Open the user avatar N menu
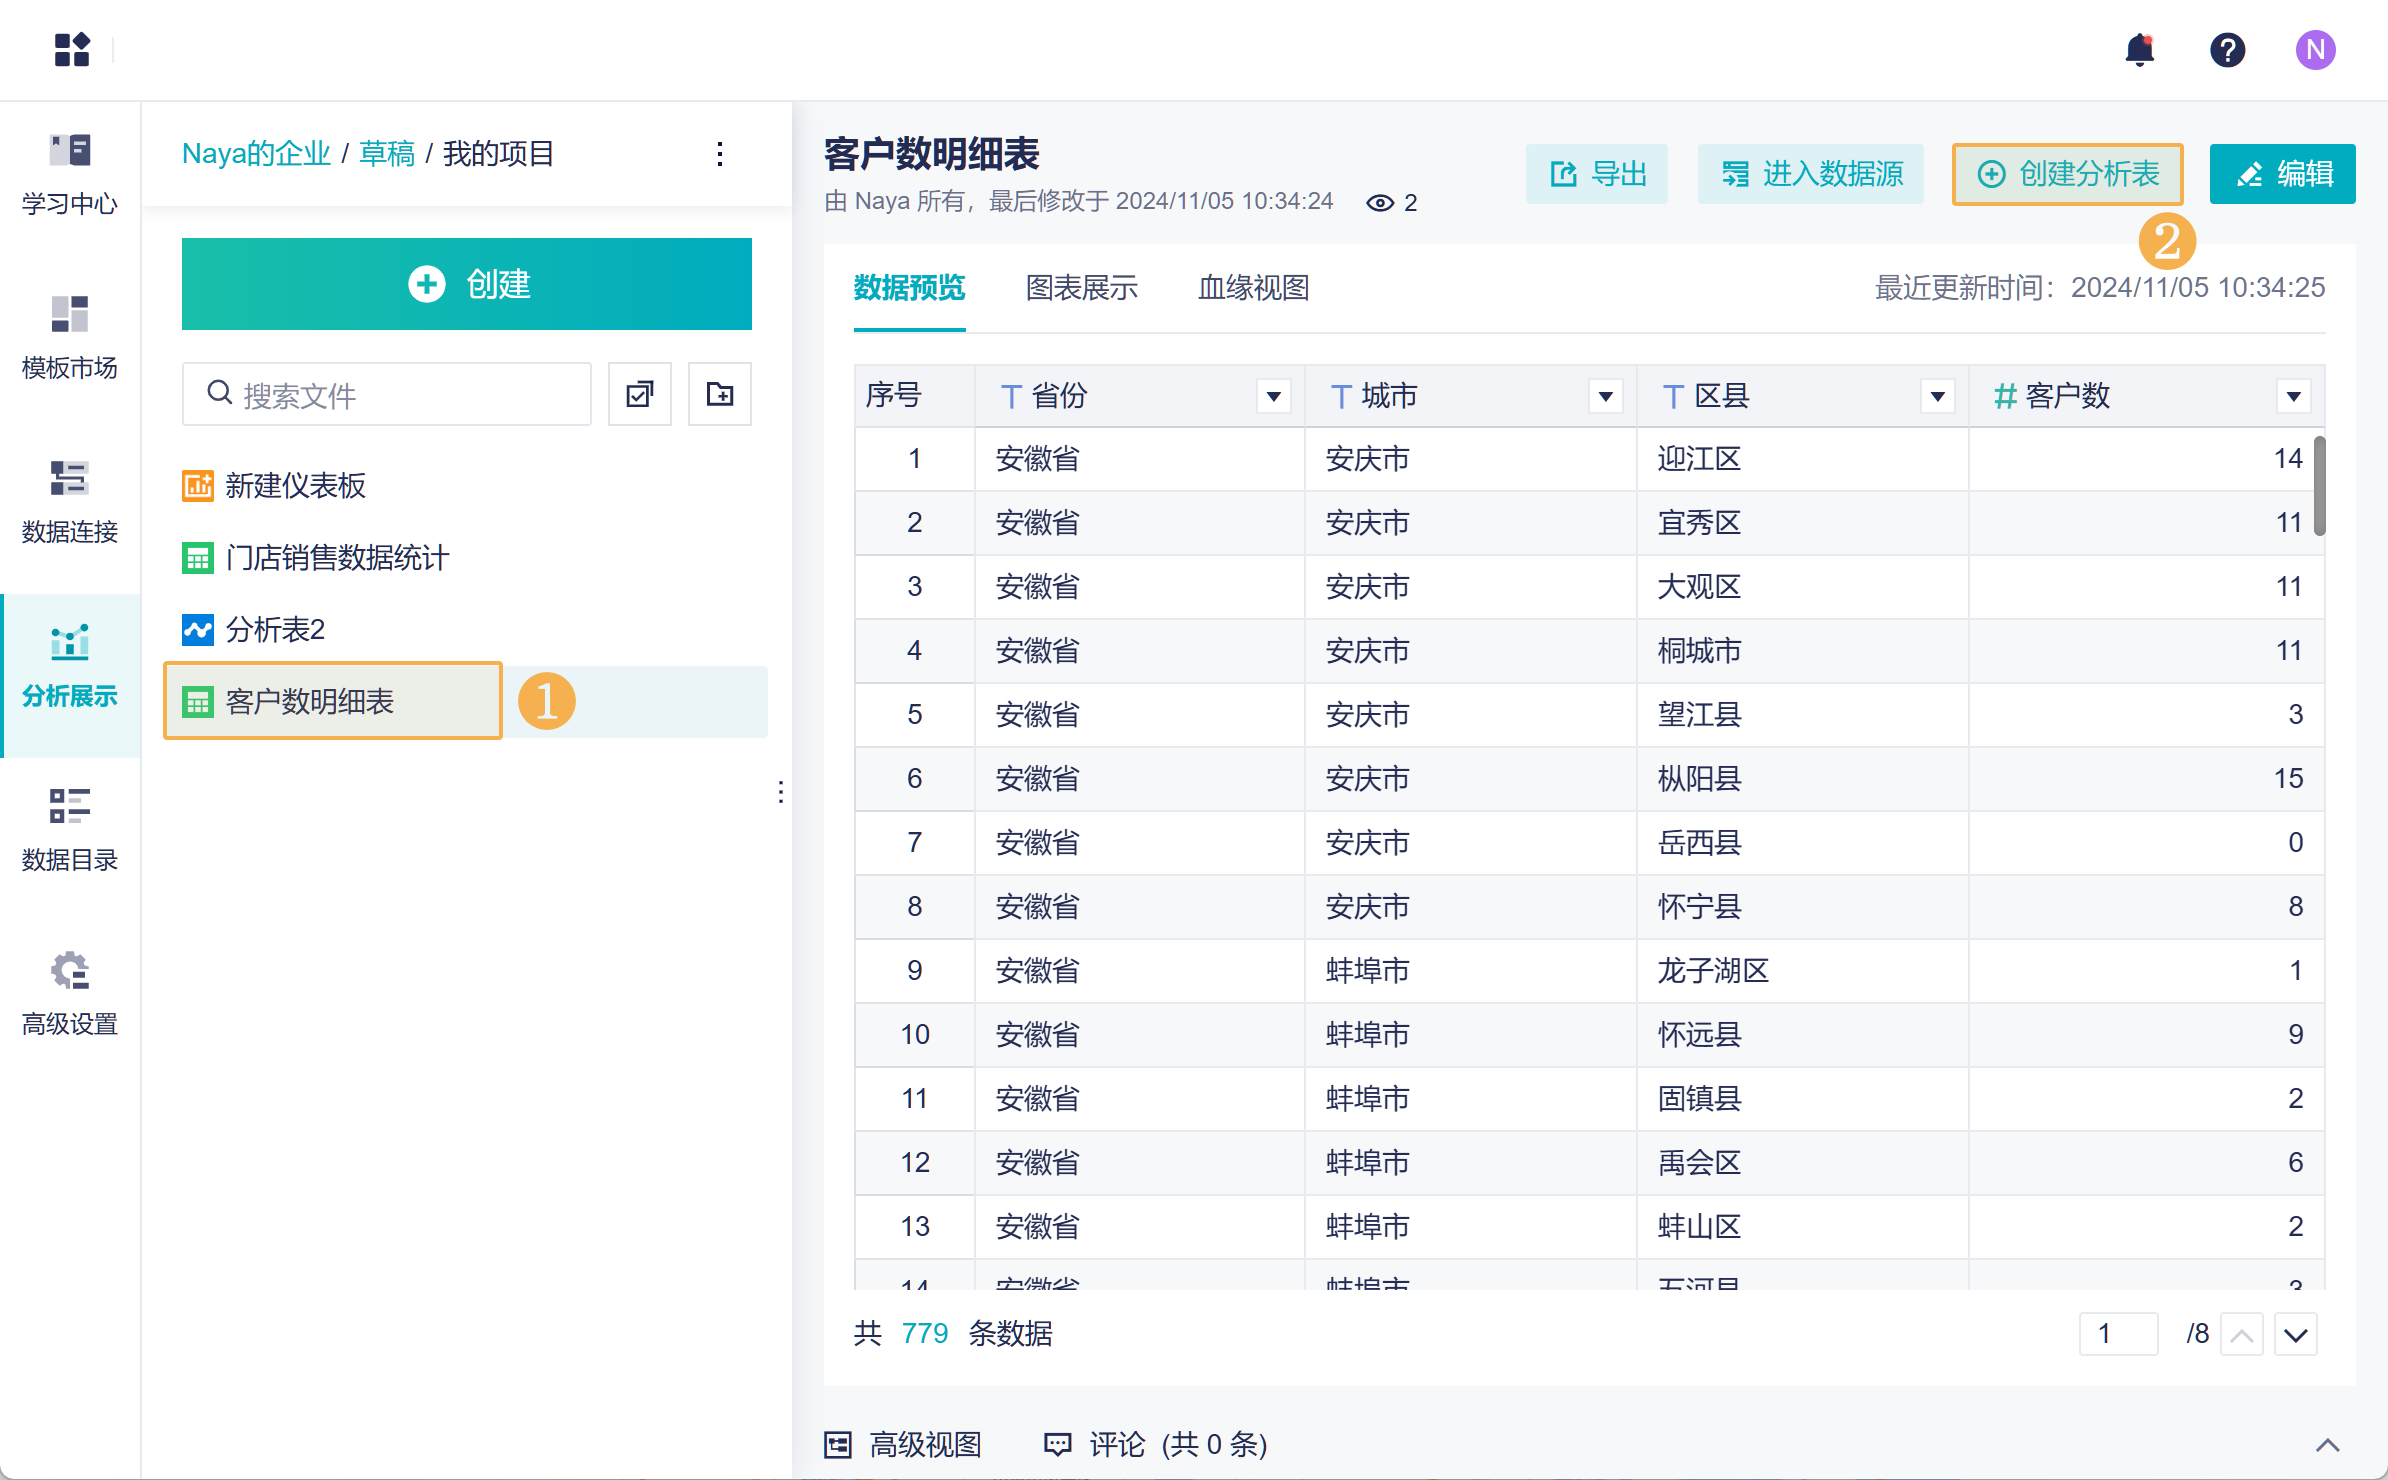Viewport: 2388px width, 1480px height. click(2315, 49)
